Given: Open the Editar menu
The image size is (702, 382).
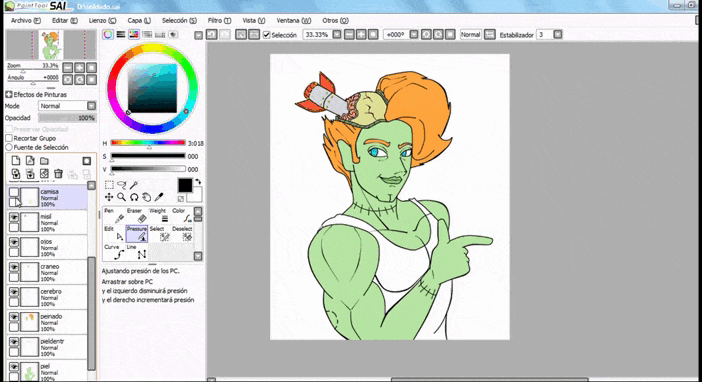Looking at the screenshot, I should point(64,21).
